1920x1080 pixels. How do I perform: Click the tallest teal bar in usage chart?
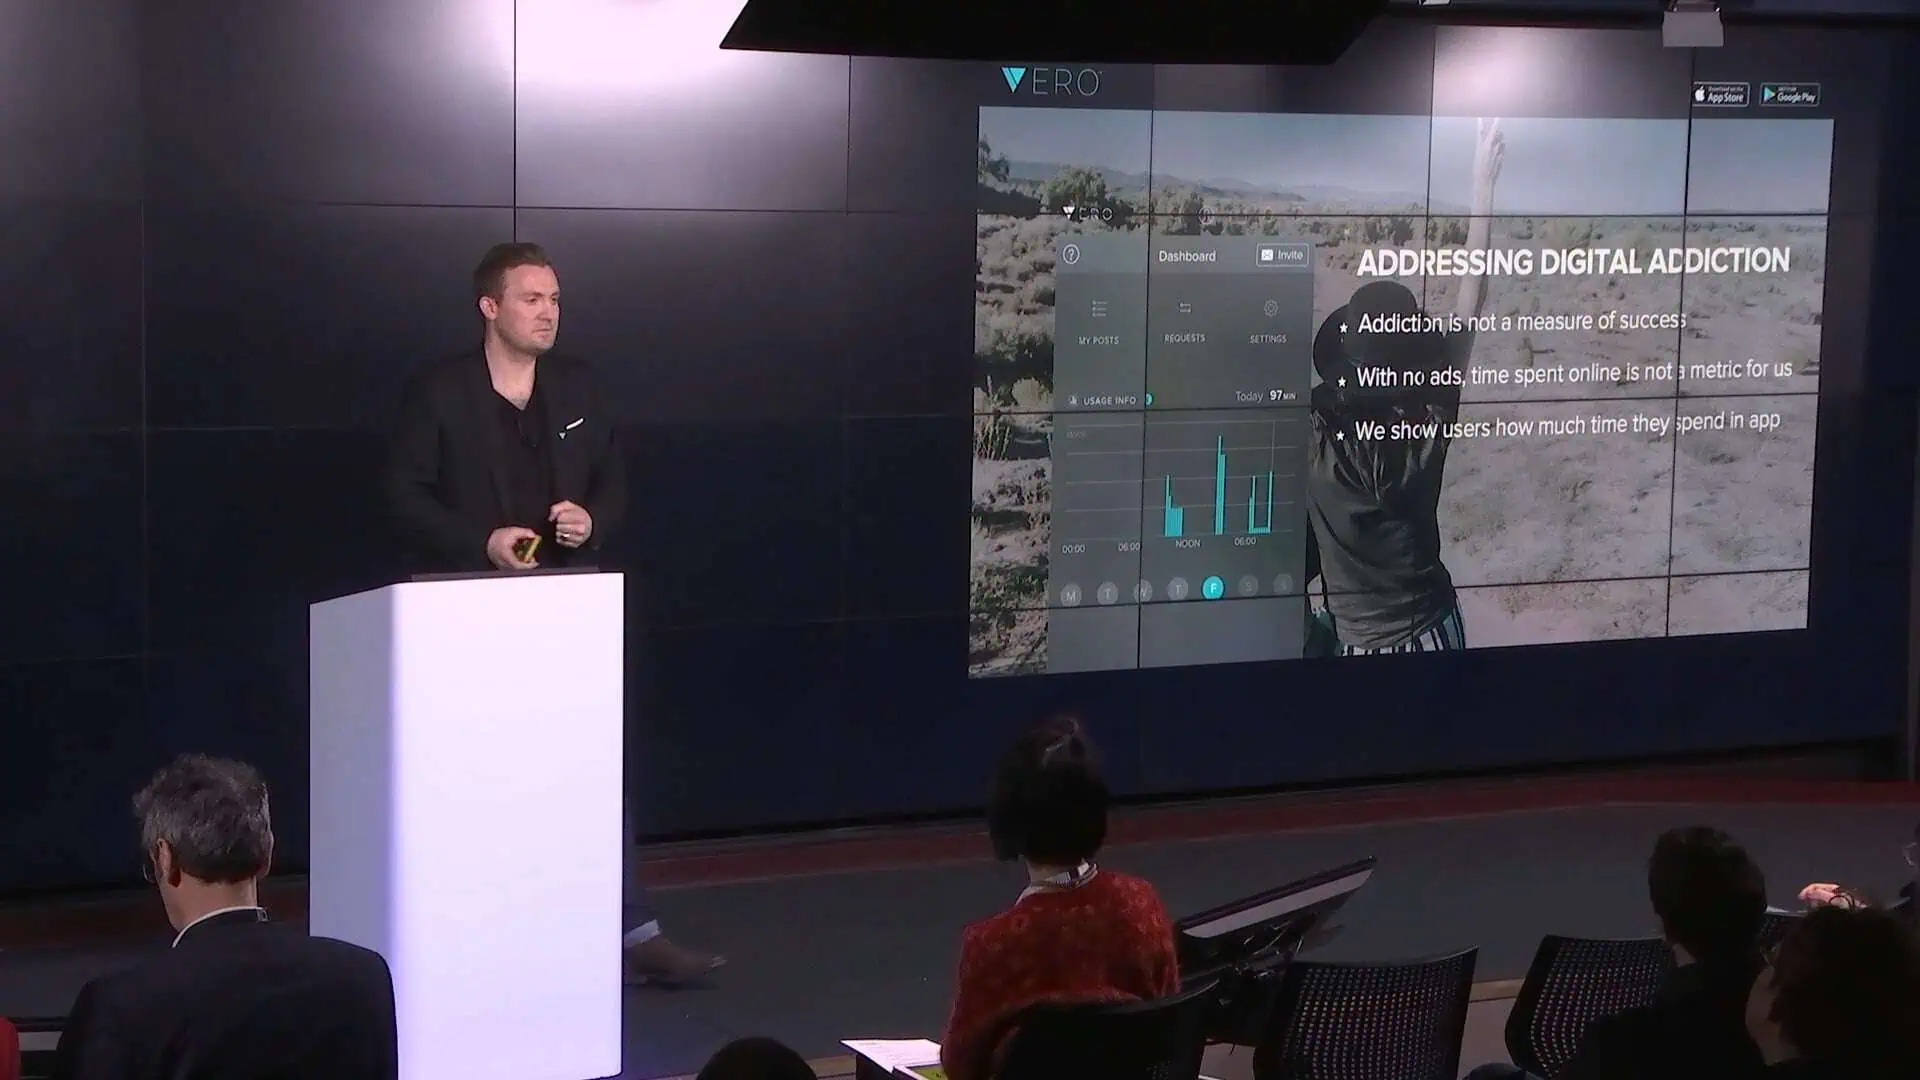click(1220, 485)
